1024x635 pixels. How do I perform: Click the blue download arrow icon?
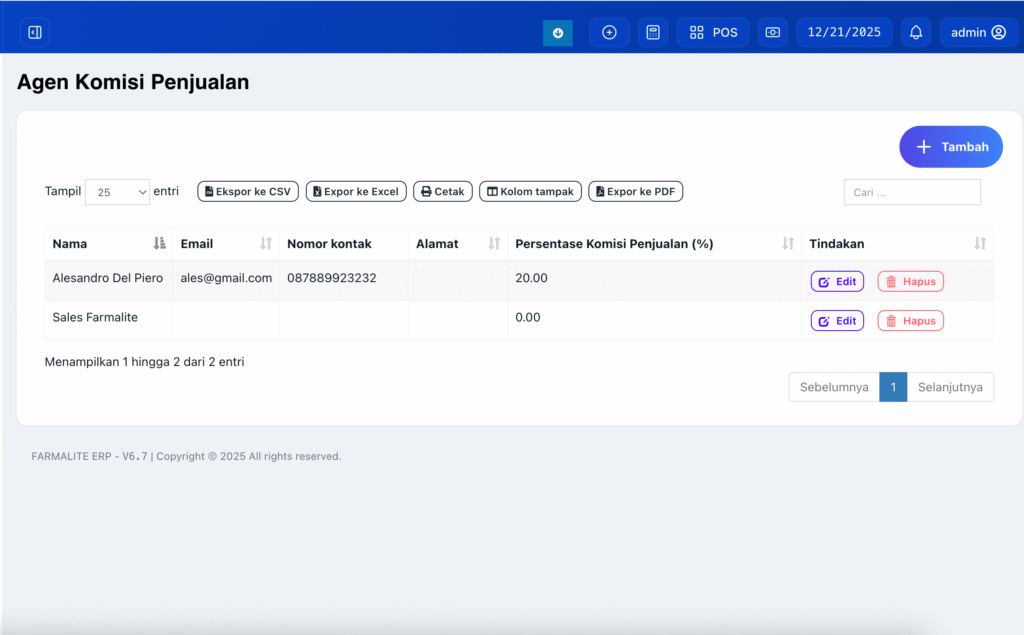click(557, 32)
